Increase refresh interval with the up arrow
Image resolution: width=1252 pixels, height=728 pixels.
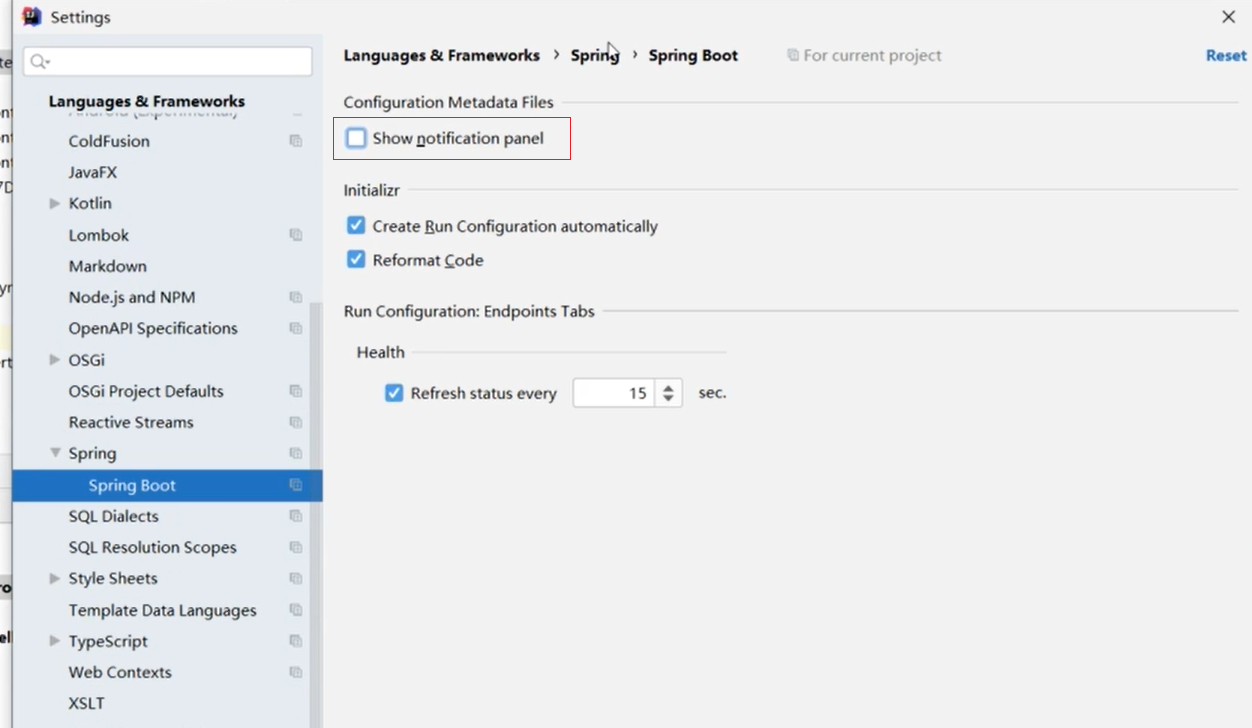coord(668,387)
